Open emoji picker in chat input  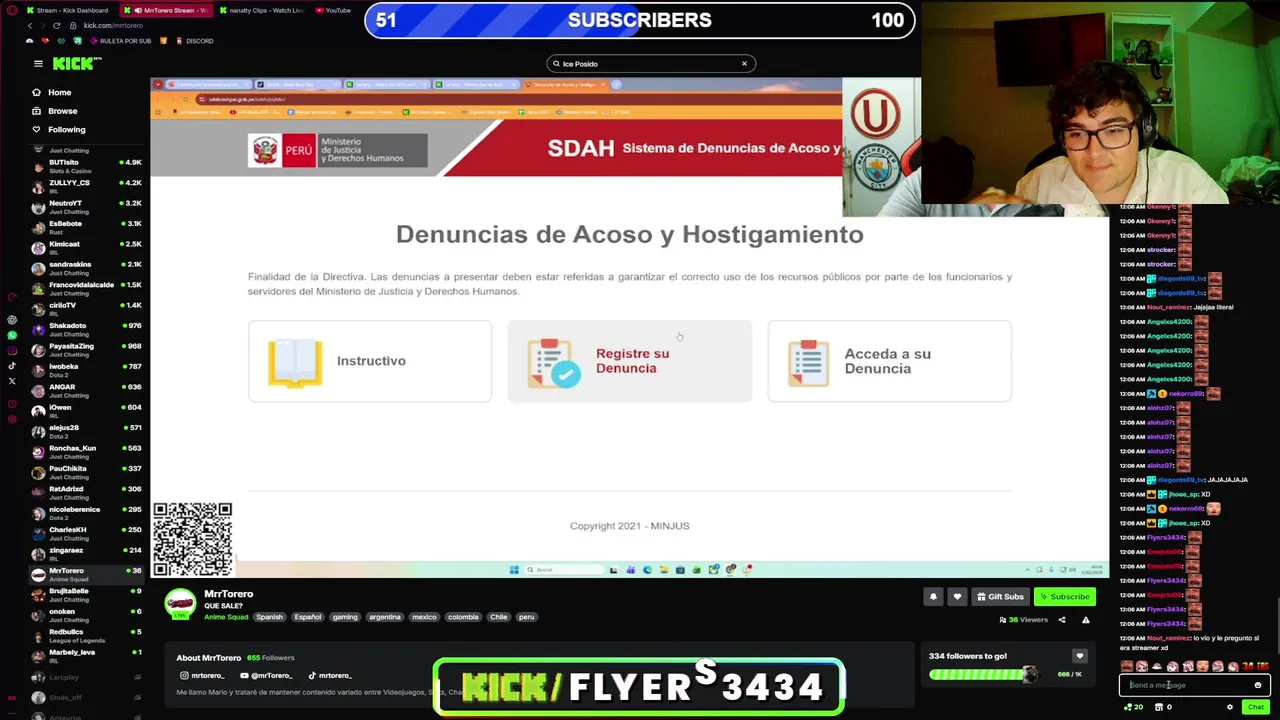(1258, 685)
